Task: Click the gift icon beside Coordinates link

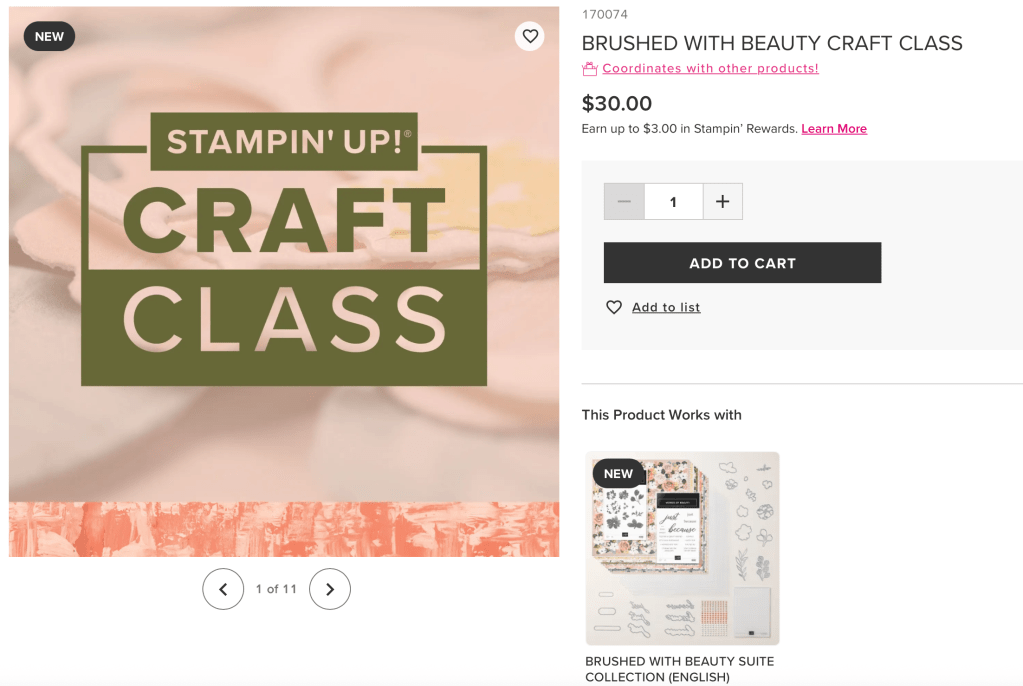Action: coord(590,69)
